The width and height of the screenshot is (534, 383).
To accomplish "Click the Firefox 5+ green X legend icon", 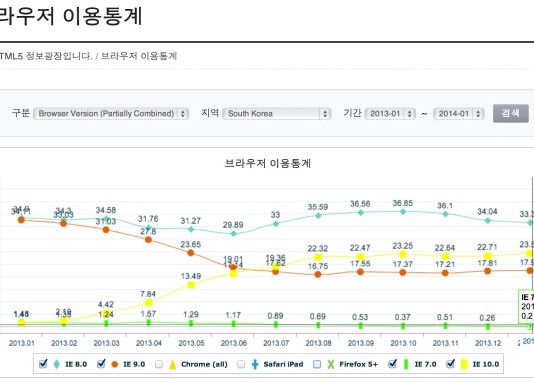I will [x=331, y=364].
